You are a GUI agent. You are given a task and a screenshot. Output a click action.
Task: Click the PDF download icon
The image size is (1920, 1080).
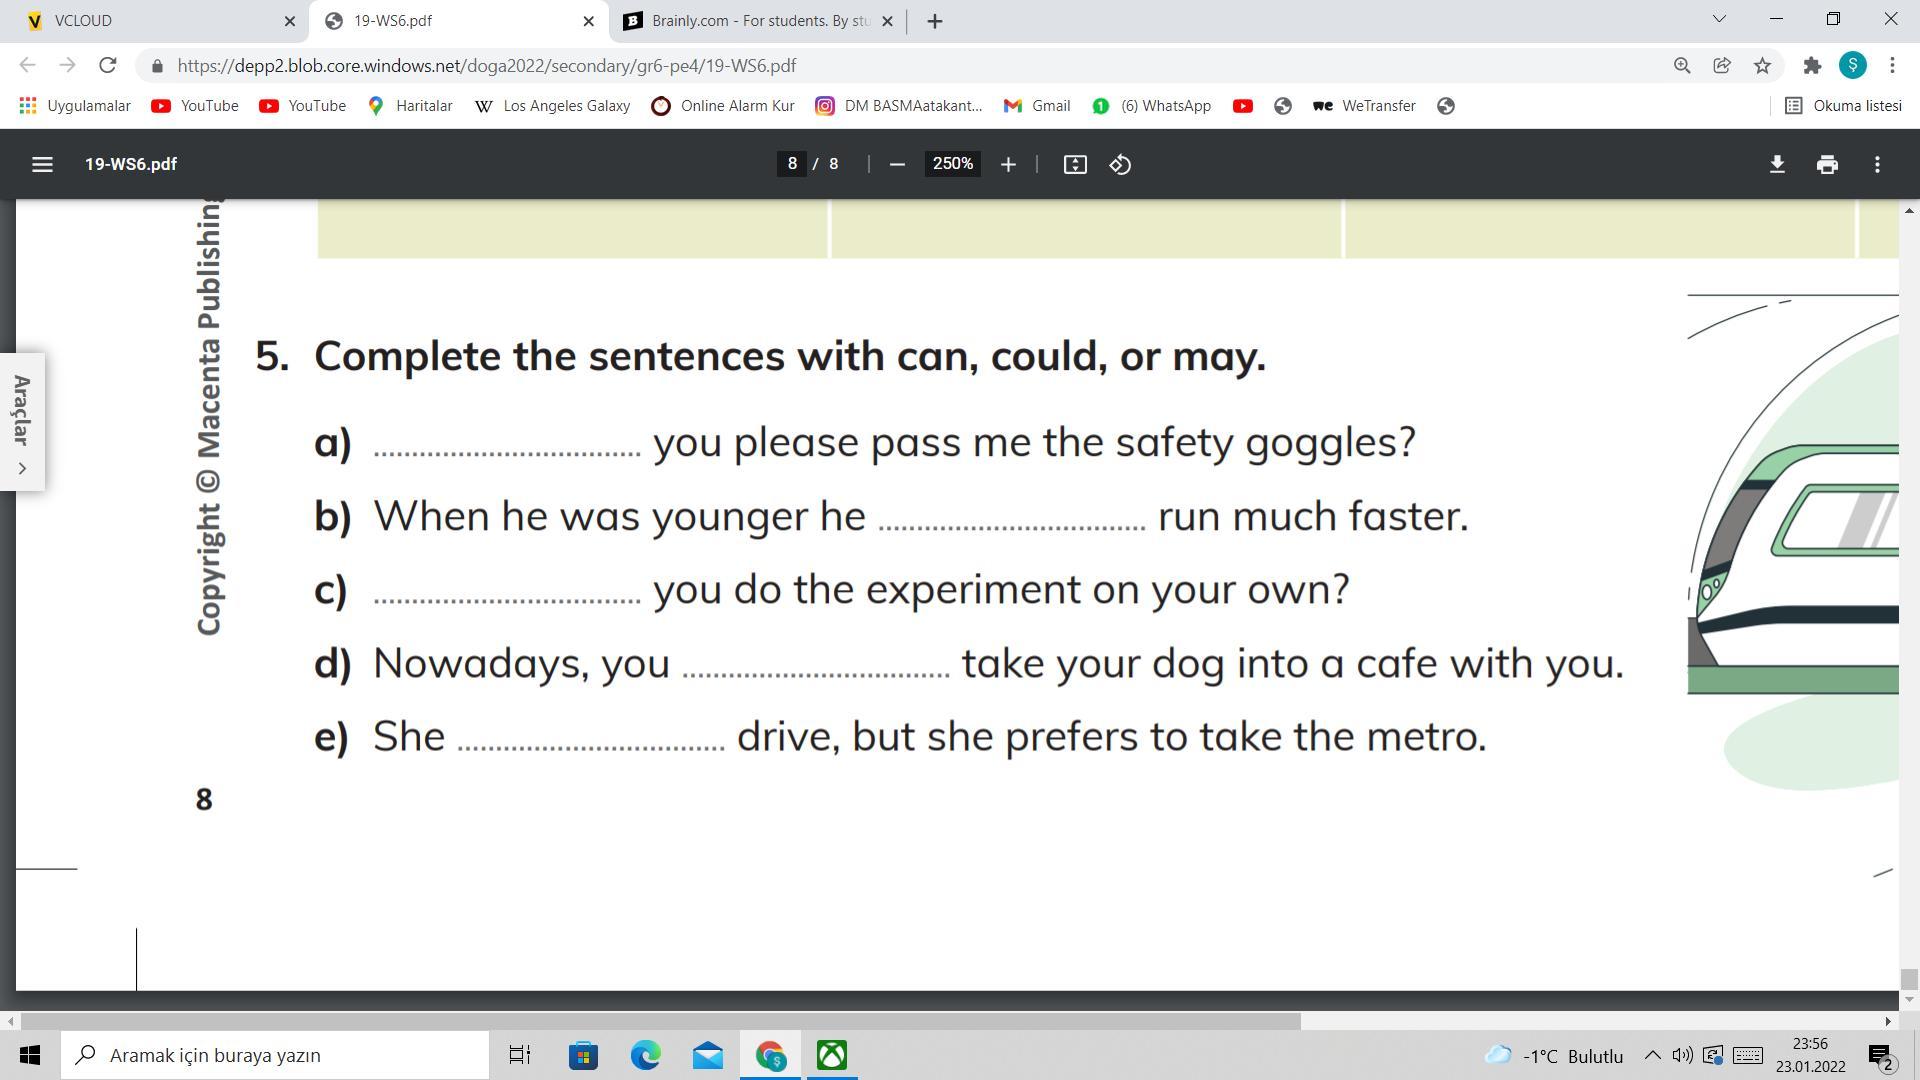(1777, 164)
